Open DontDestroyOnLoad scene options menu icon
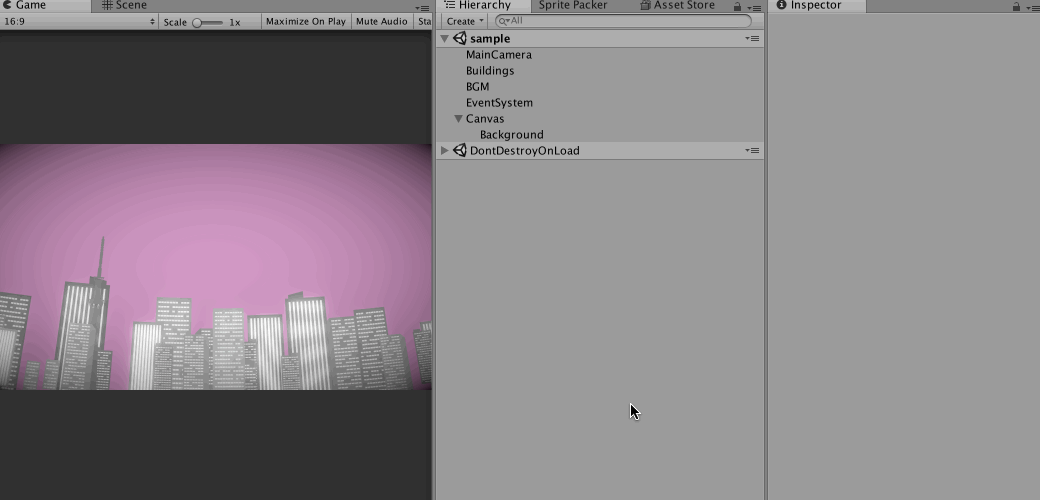The image size is (1040, 500). [x=752, y=151]
